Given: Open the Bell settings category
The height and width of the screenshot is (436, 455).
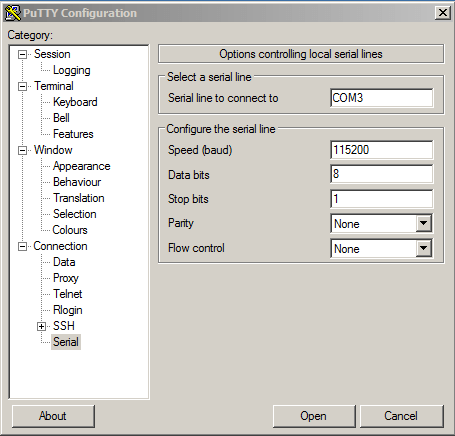Looking at the screenshot, I should 61,118.
